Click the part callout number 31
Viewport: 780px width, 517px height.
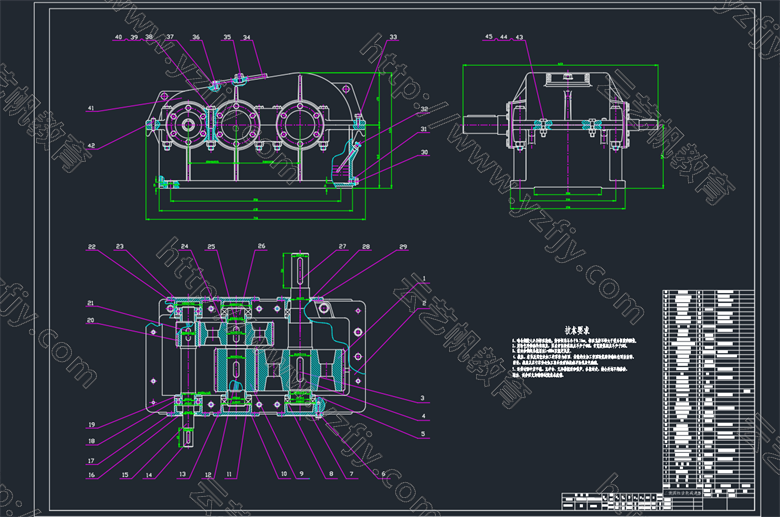(424, 129)
